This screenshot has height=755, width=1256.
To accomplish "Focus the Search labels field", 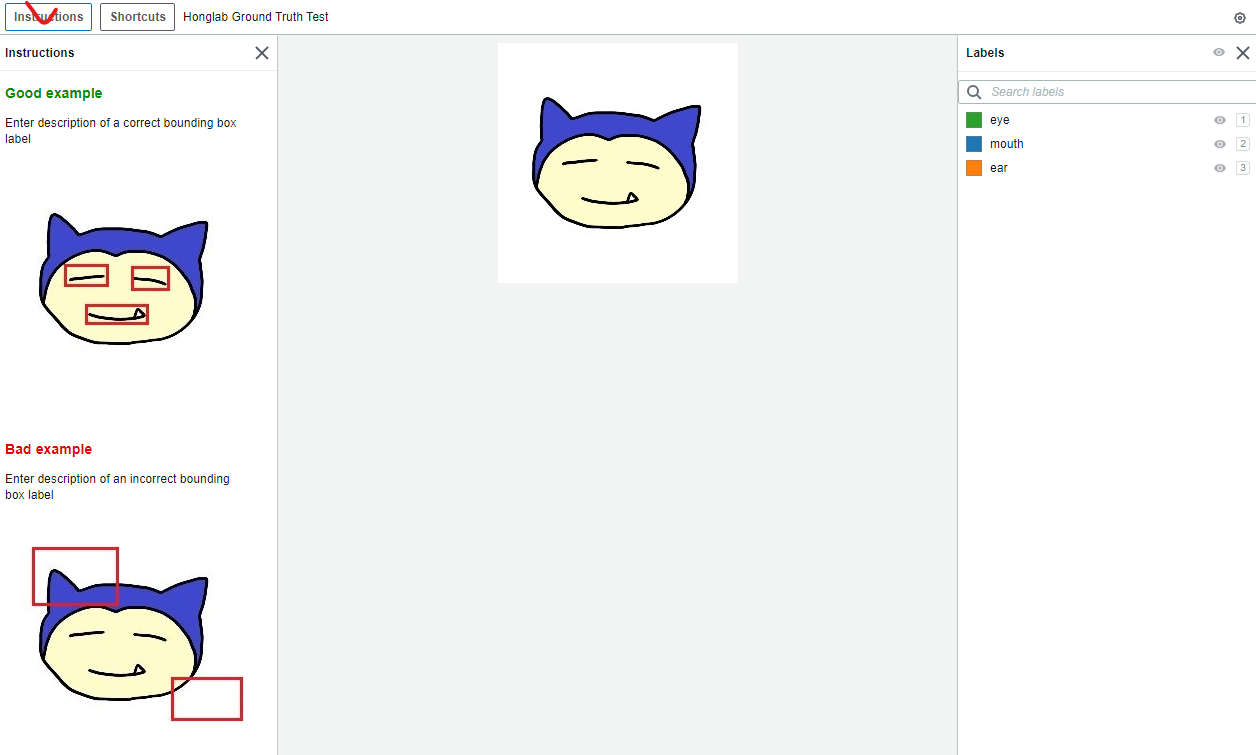I will point(1107,92).
